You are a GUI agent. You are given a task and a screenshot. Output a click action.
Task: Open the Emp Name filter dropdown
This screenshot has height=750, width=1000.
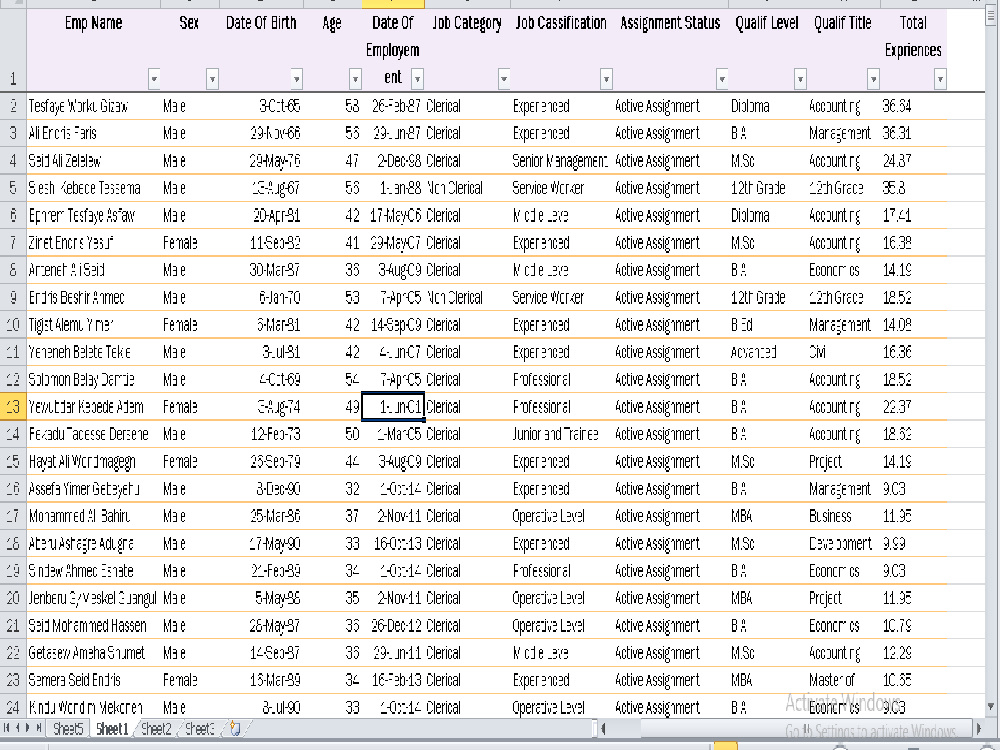click(154, 79)
